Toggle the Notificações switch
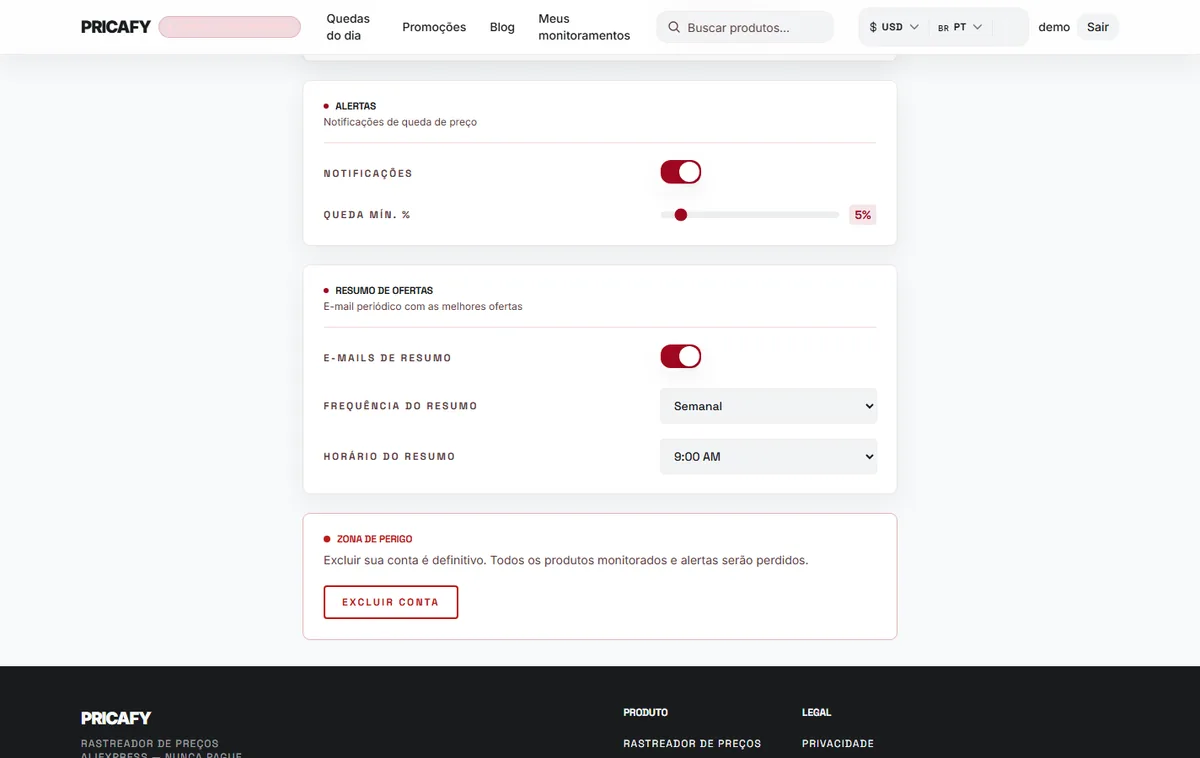 [x=681, y=172]
